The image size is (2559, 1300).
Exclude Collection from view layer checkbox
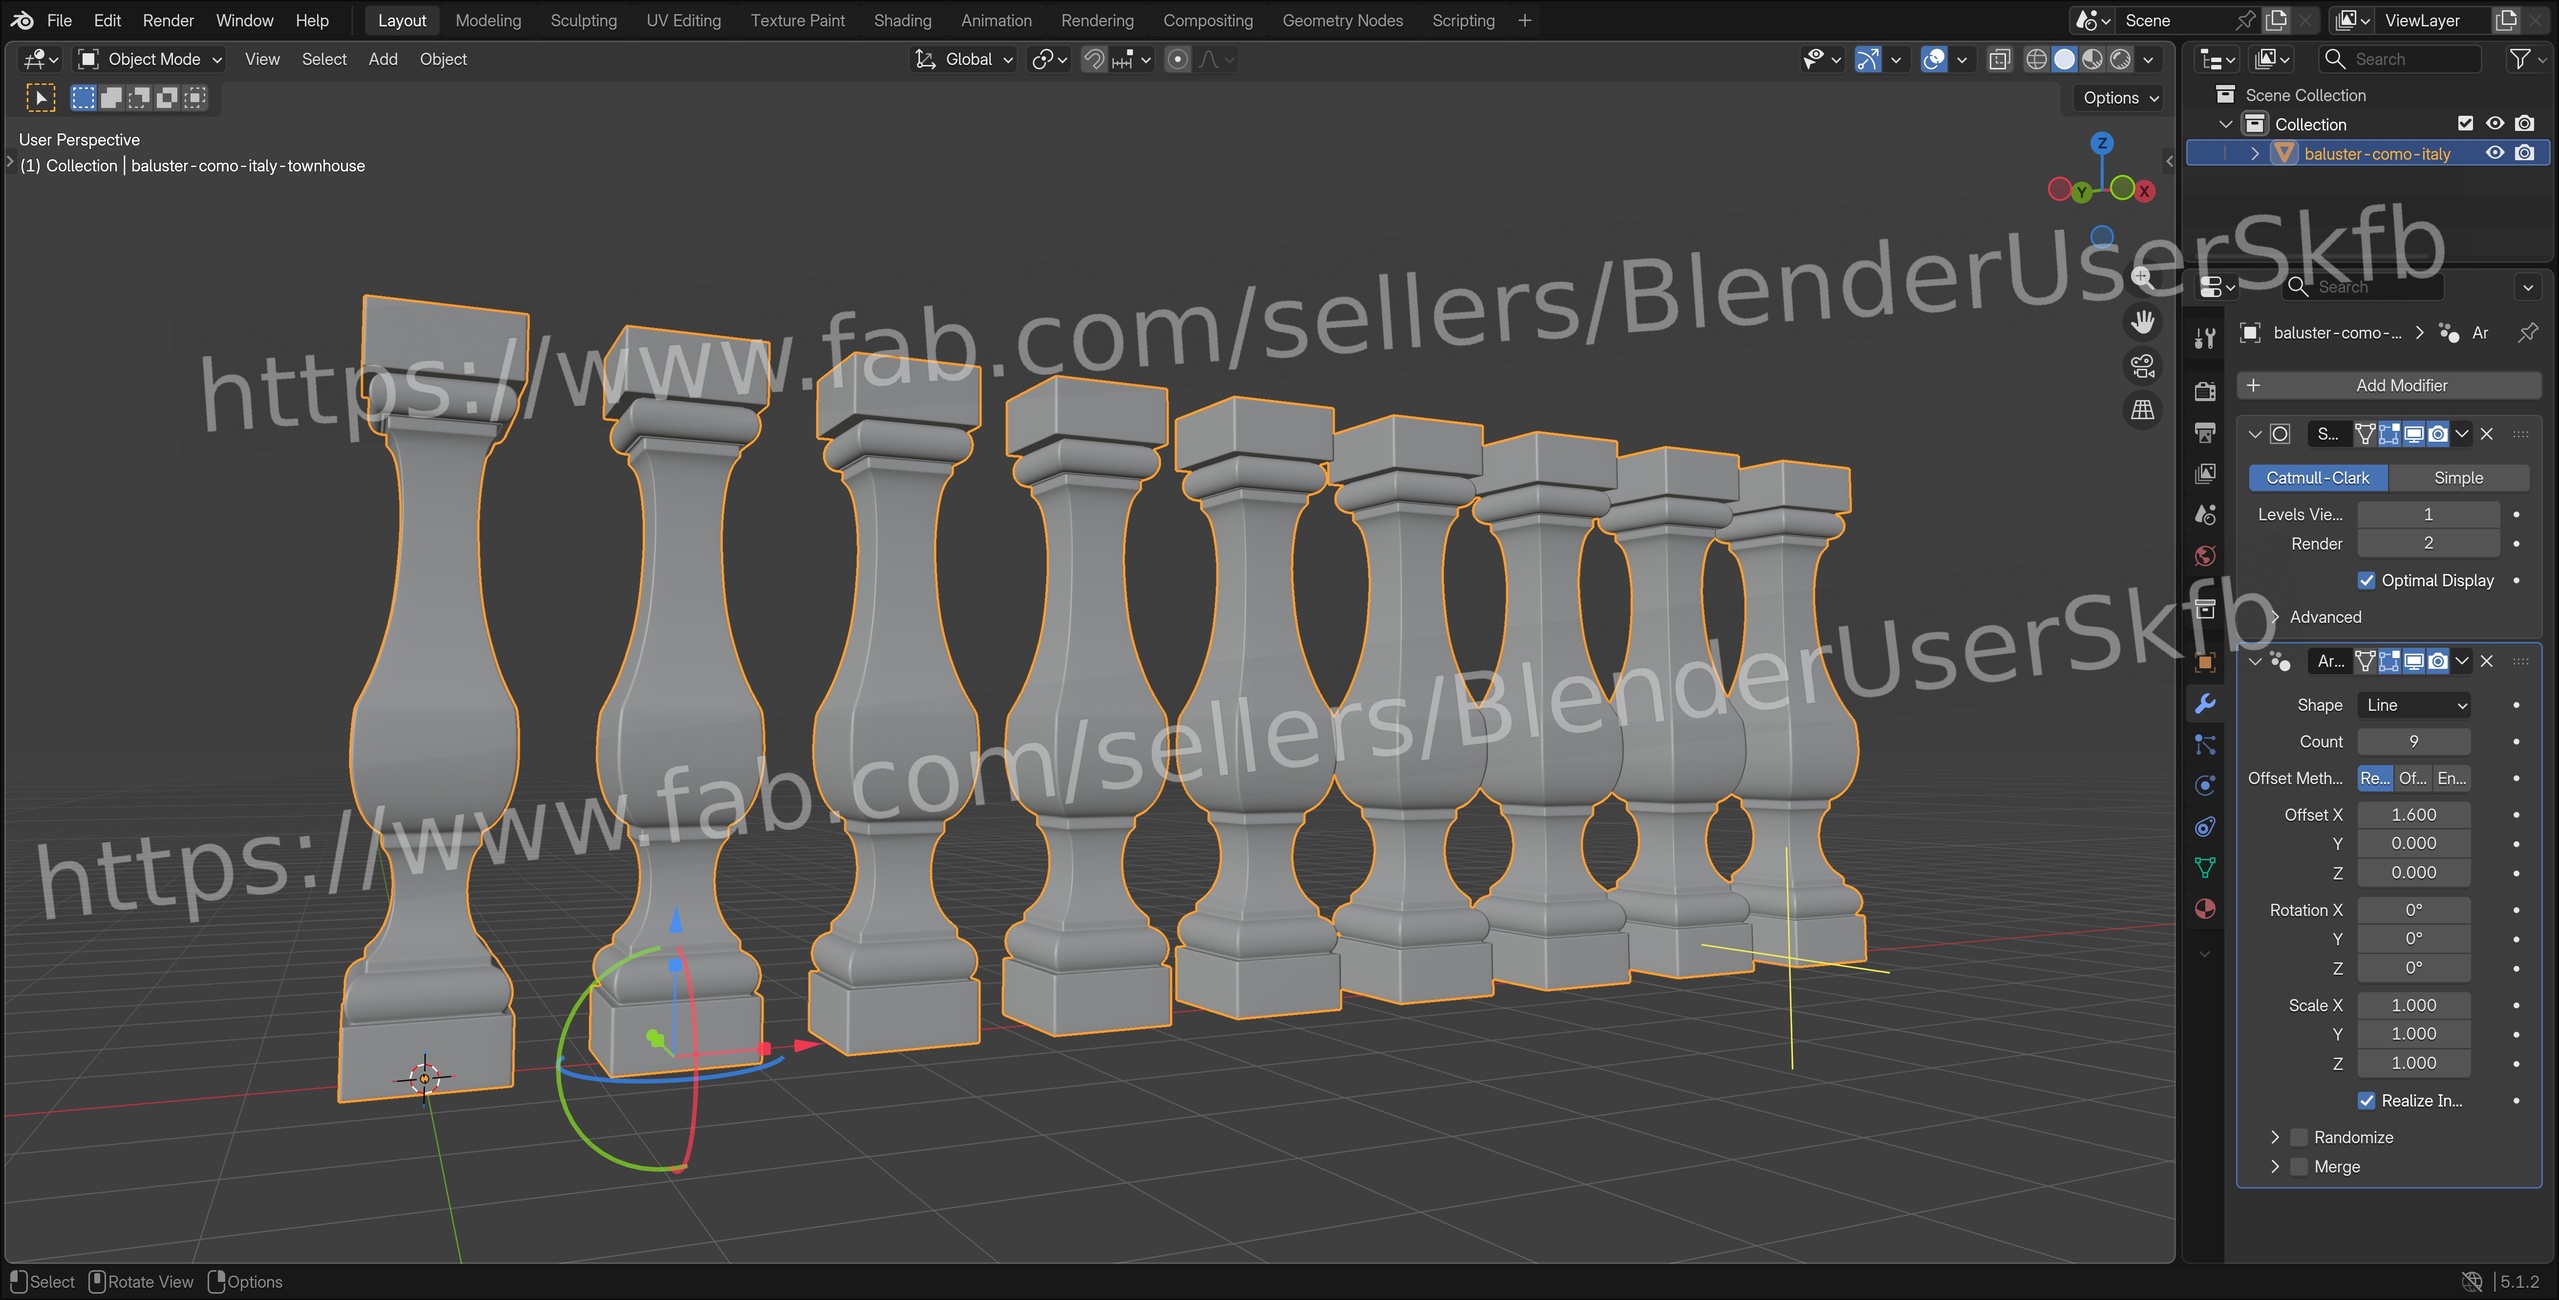click(2465, 124)
